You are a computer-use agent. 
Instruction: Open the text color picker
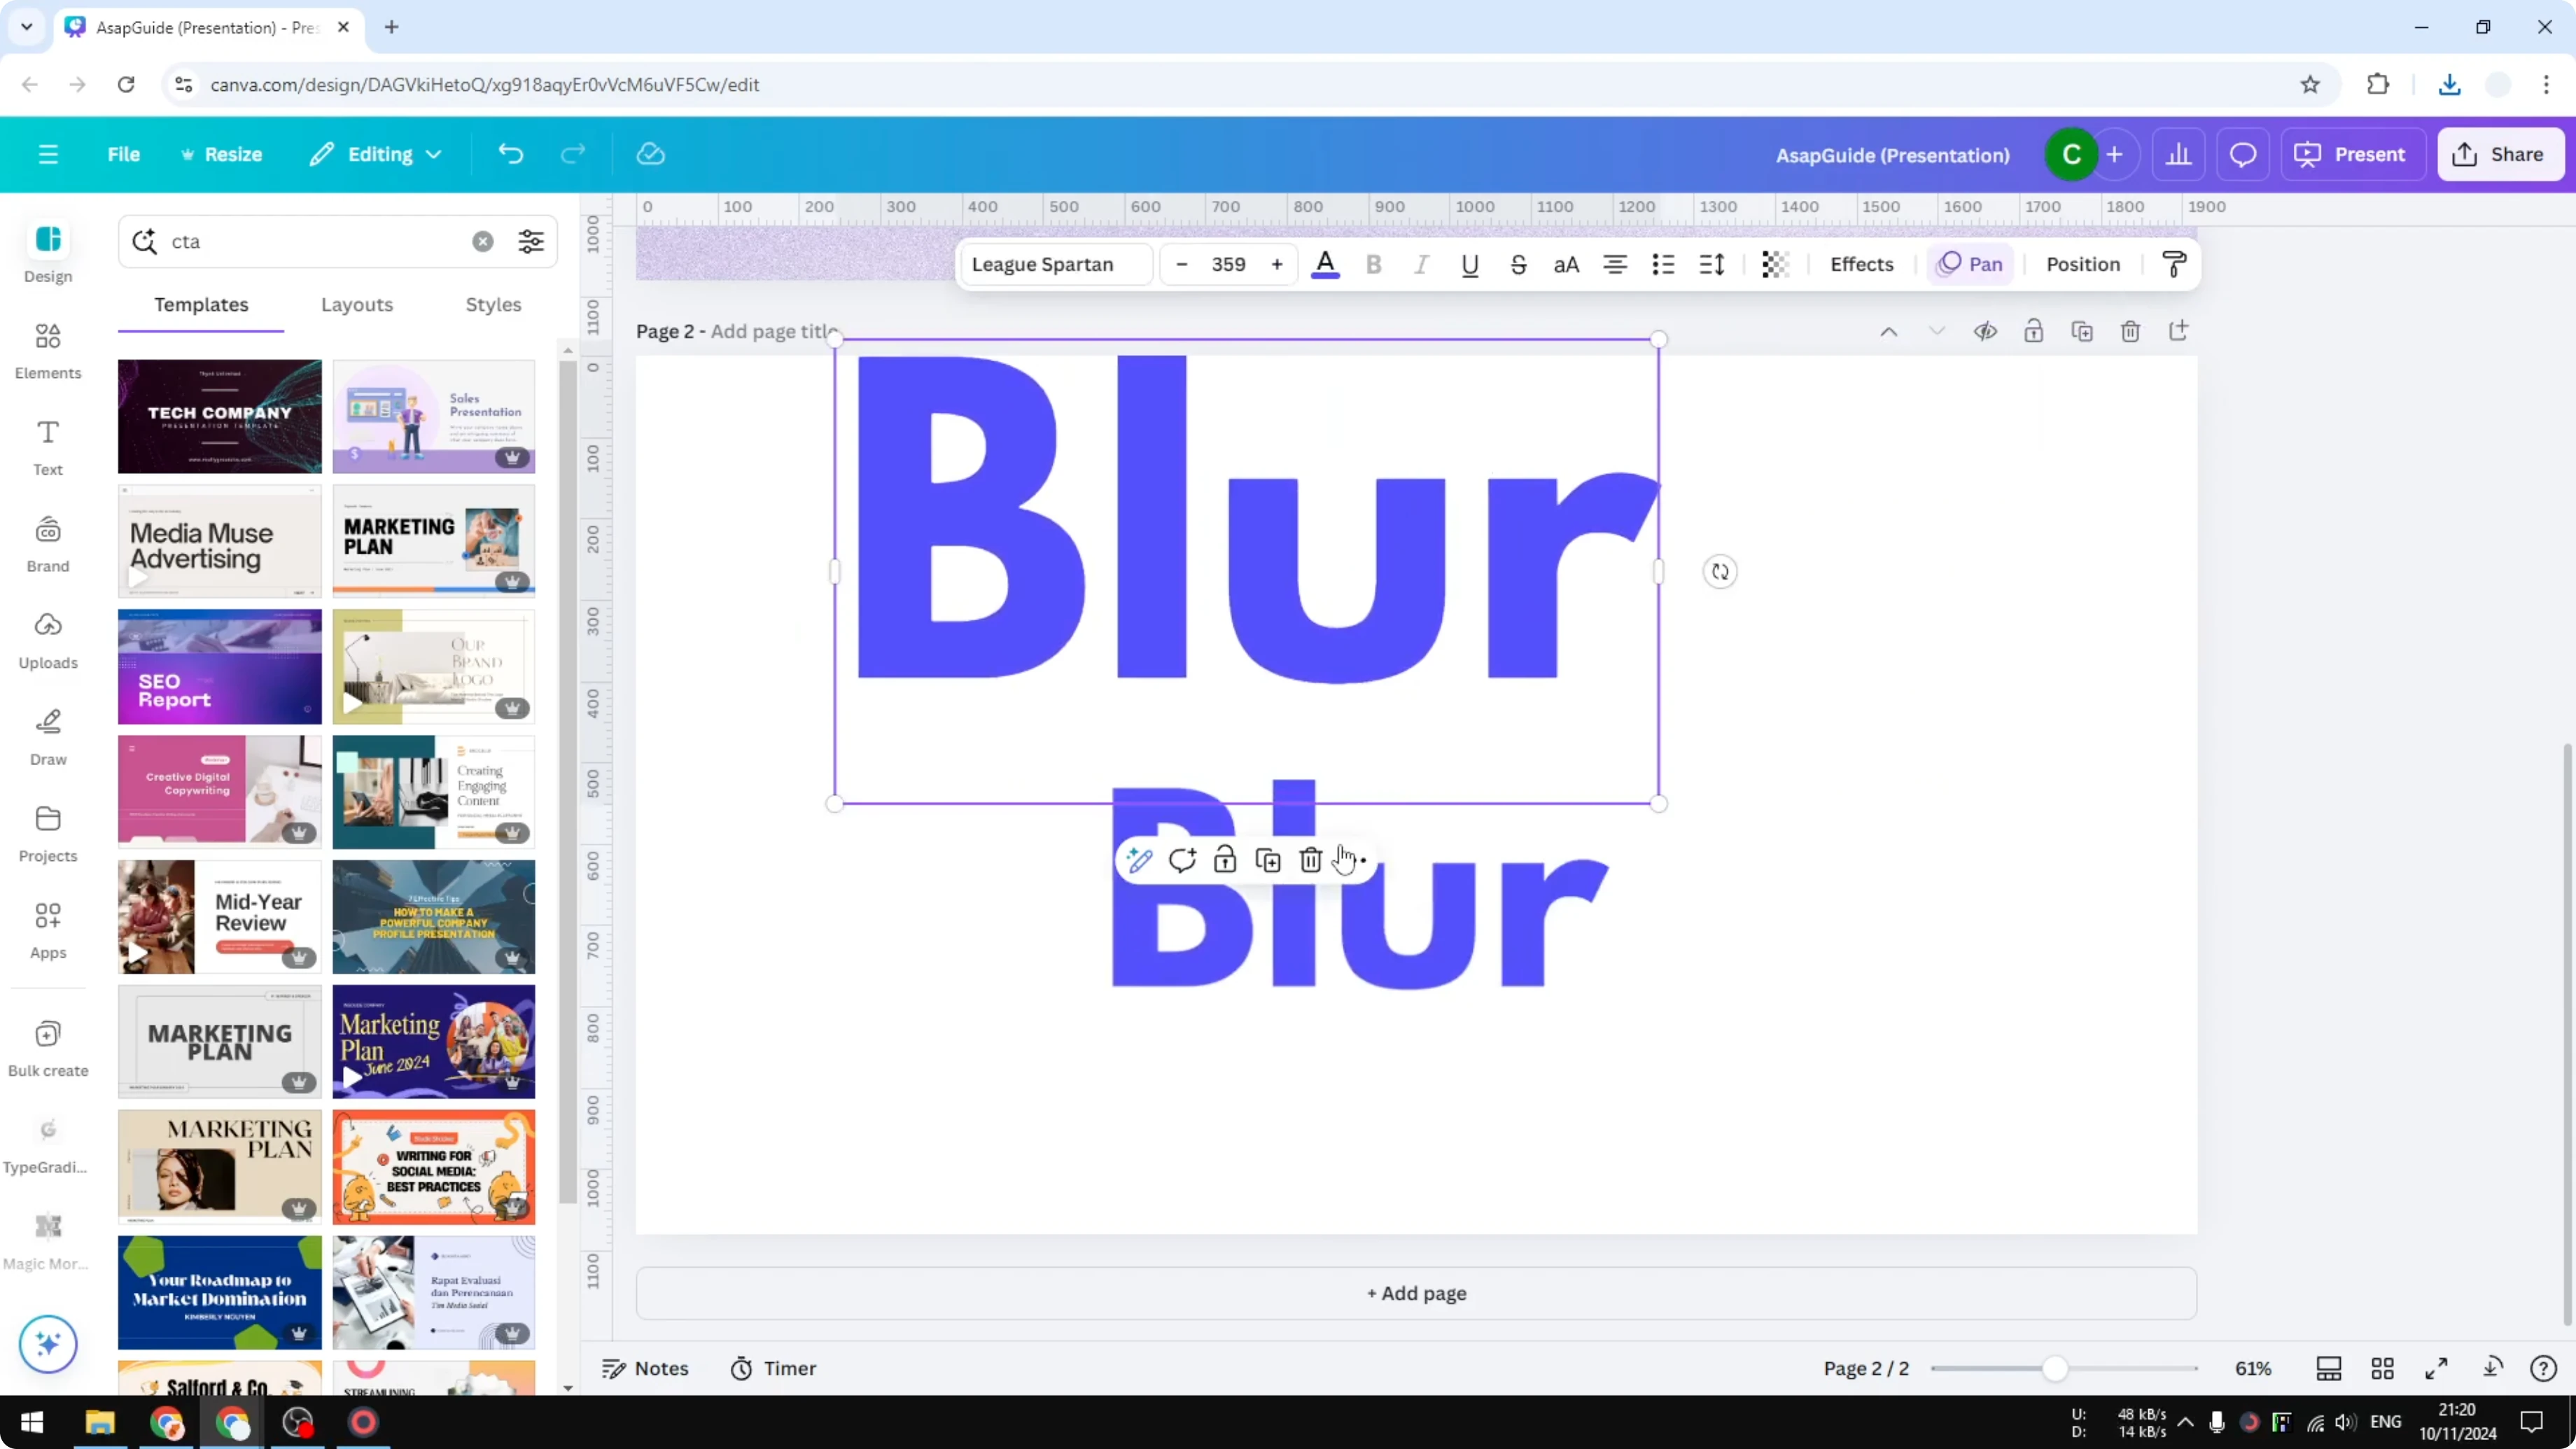point(1325,264)
